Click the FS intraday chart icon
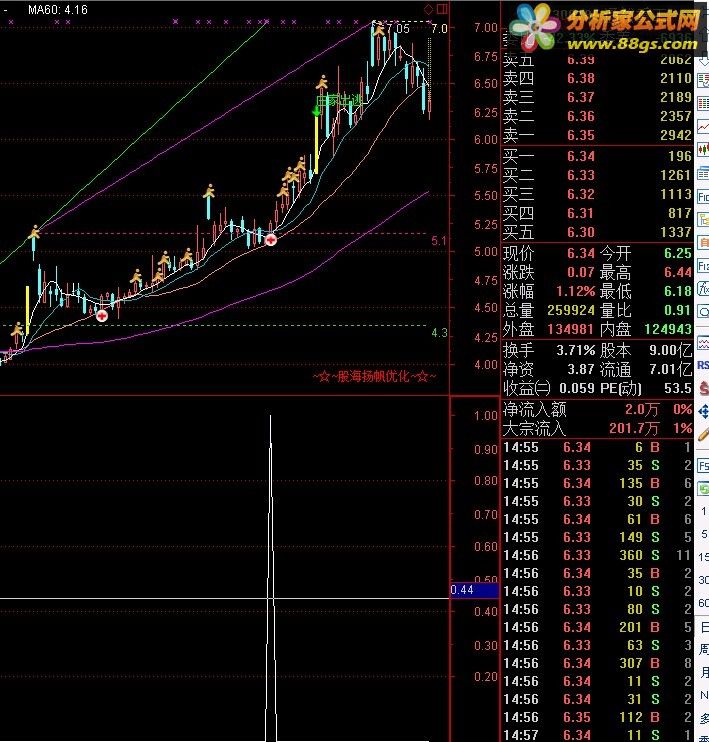 tap(703, 466)
